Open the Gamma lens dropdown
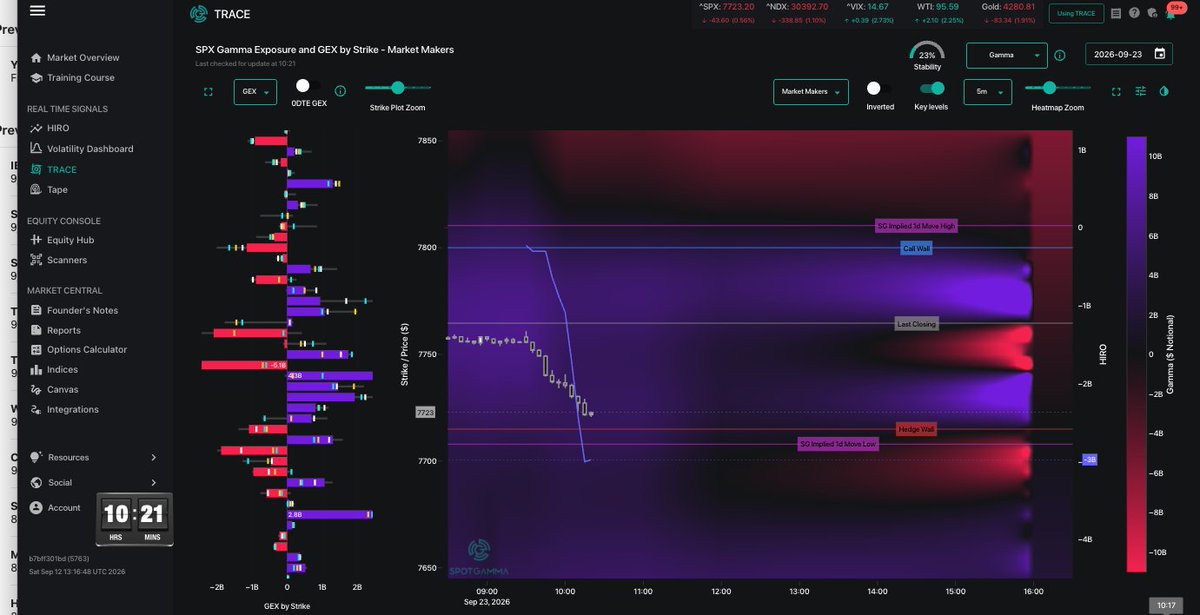The image size is (1200, 615). (1007, 56)
